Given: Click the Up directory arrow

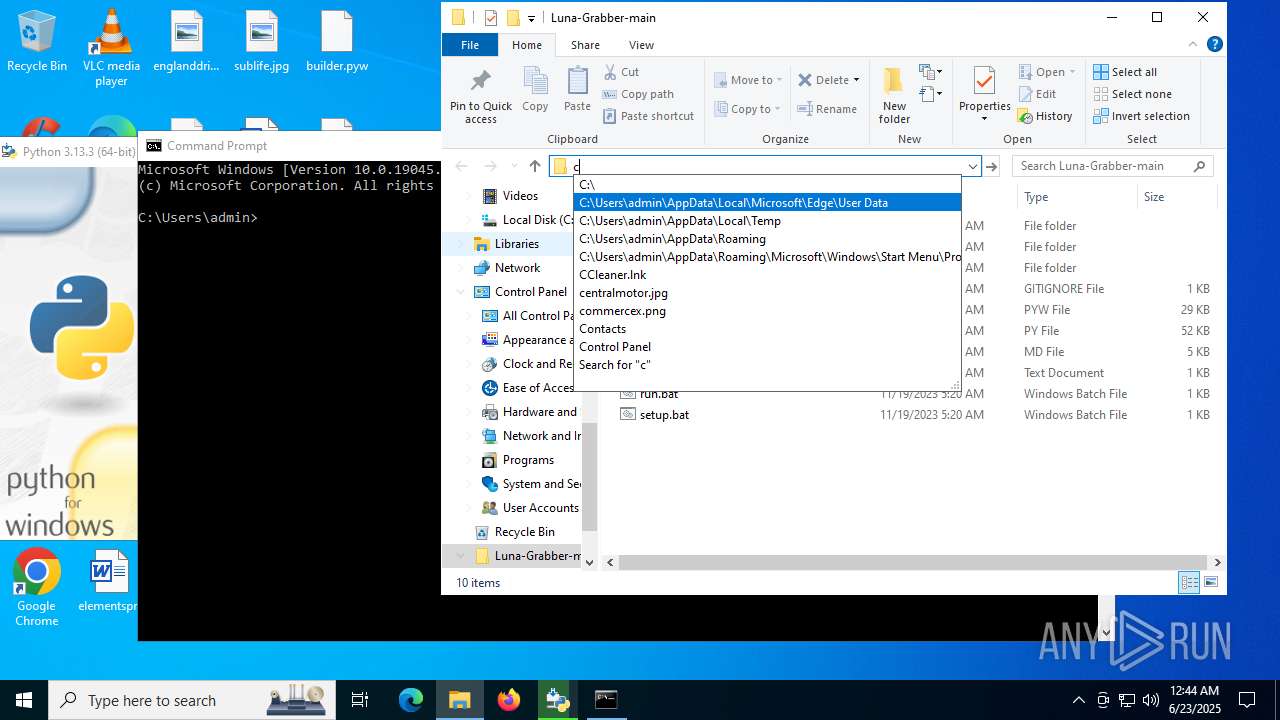Looking at the screenshot, I should point(535,166).
